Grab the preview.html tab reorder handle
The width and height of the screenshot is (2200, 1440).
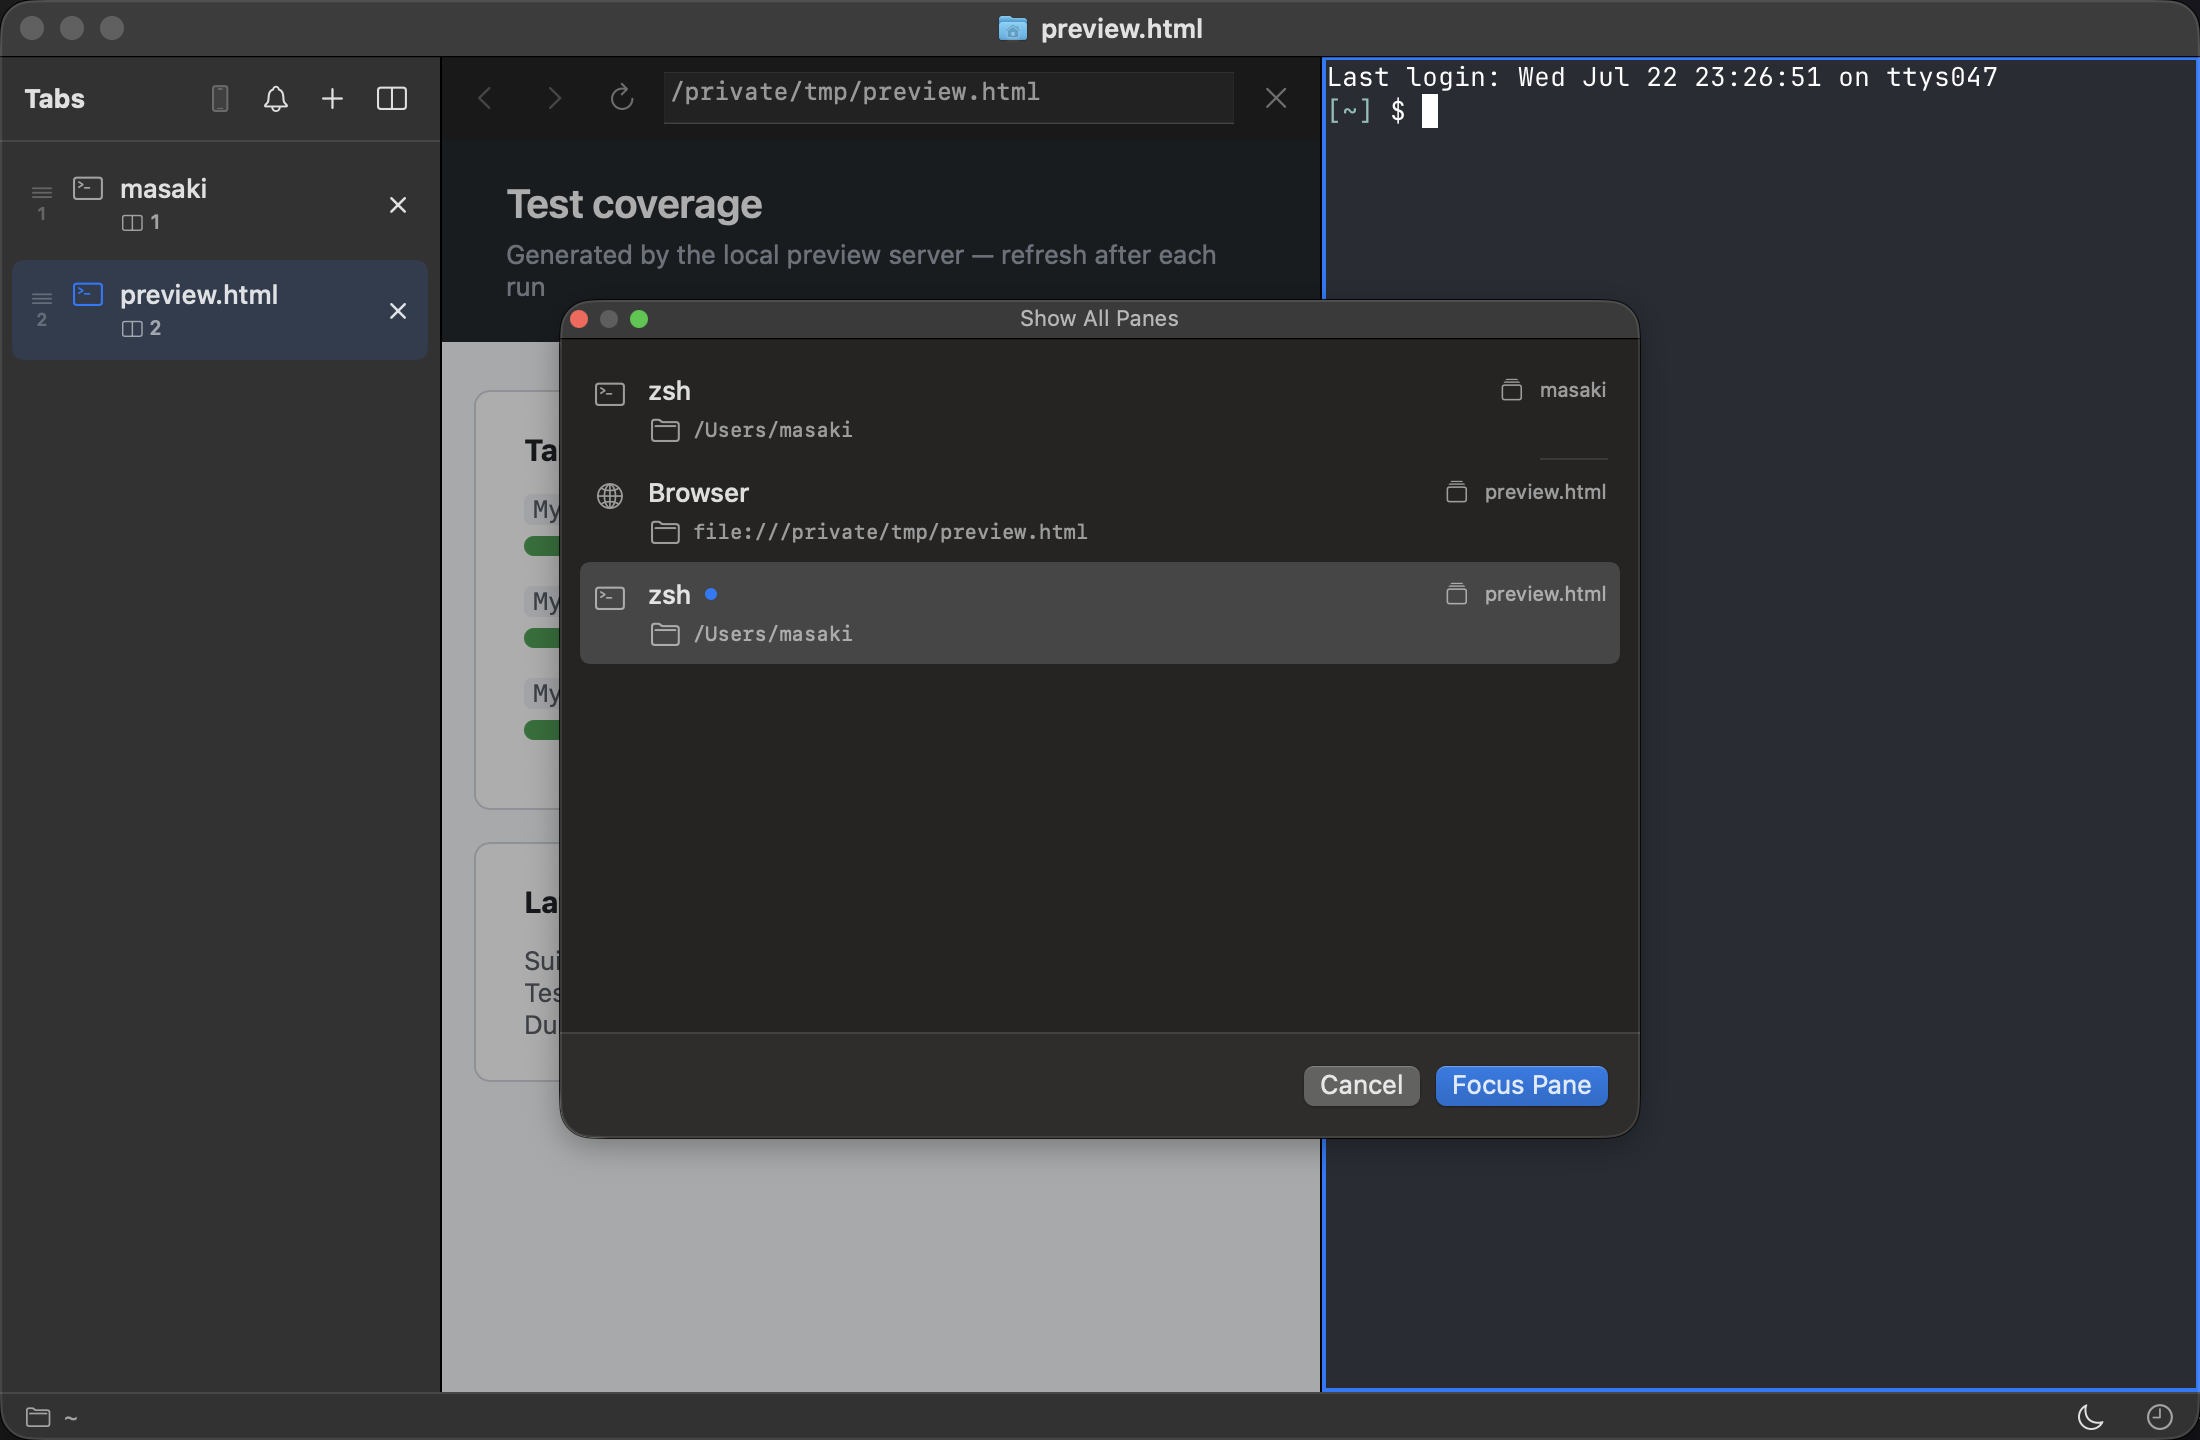[x=42, y=298]
